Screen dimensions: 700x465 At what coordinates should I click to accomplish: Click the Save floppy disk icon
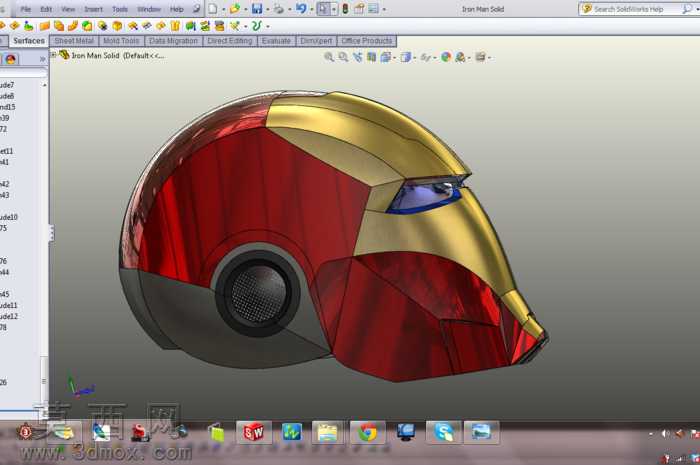tap(257, 8)
